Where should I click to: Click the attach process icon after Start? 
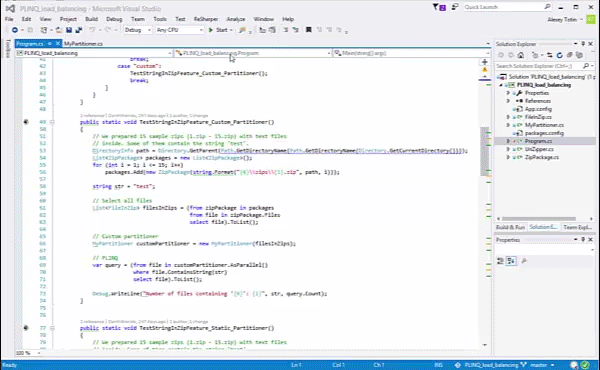(242, 30)
